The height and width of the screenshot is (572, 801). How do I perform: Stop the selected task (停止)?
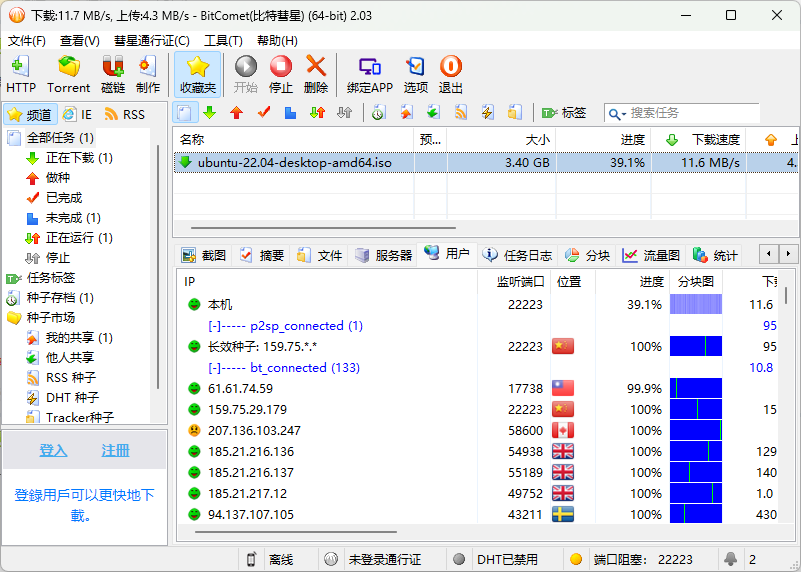point(280,75)
